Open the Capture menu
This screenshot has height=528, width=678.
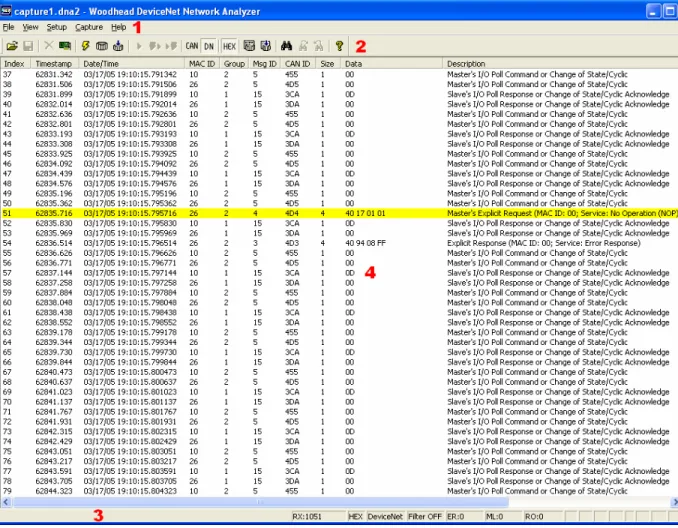coord(89,27)
